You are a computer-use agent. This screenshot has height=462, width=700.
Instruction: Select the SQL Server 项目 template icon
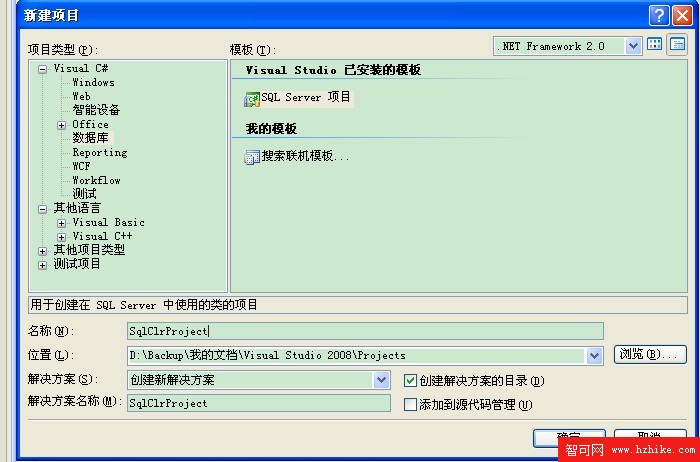(x=252, y=99)
